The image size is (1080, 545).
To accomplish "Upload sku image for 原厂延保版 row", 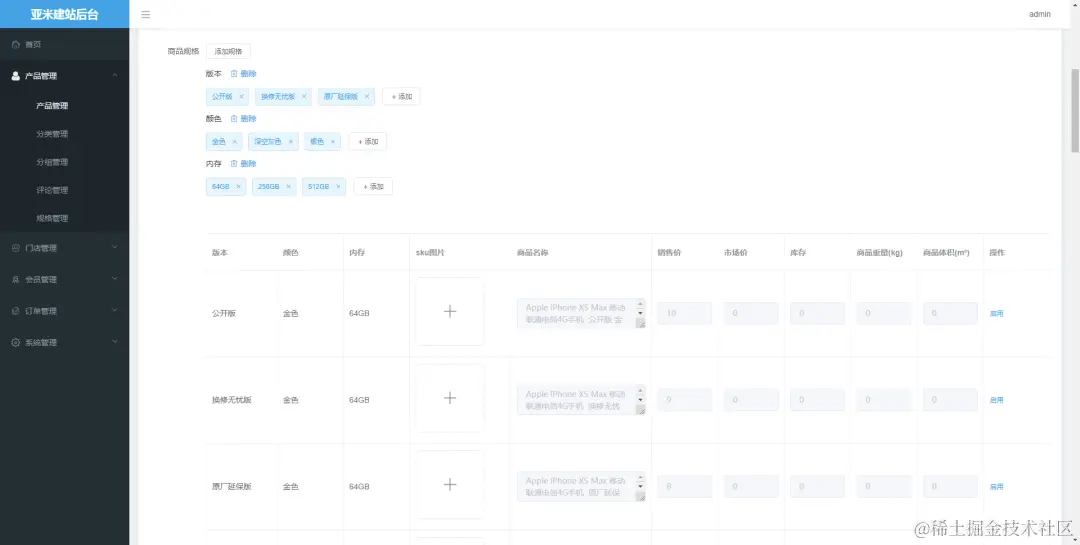I will click(450, 485).
